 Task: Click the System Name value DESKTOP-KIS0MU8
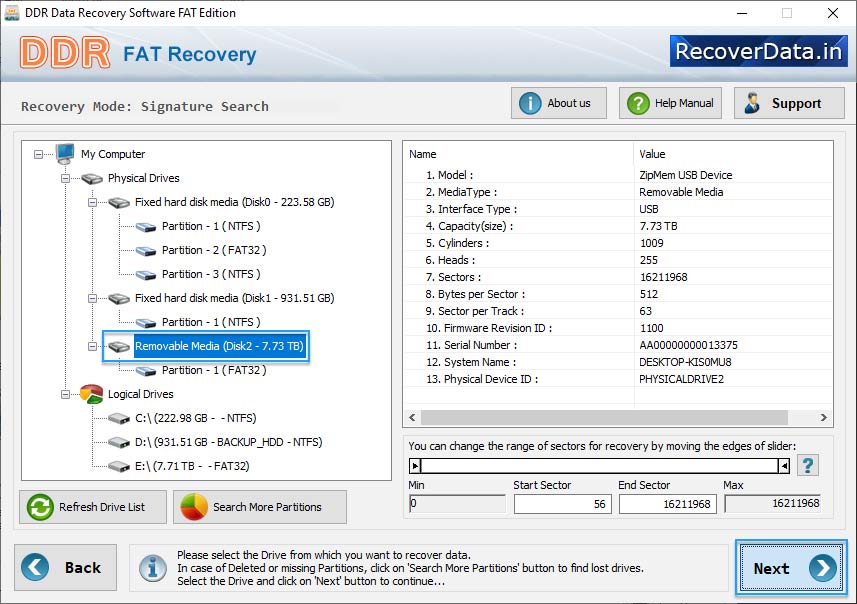pyautogui.click(x=685, y=362)
